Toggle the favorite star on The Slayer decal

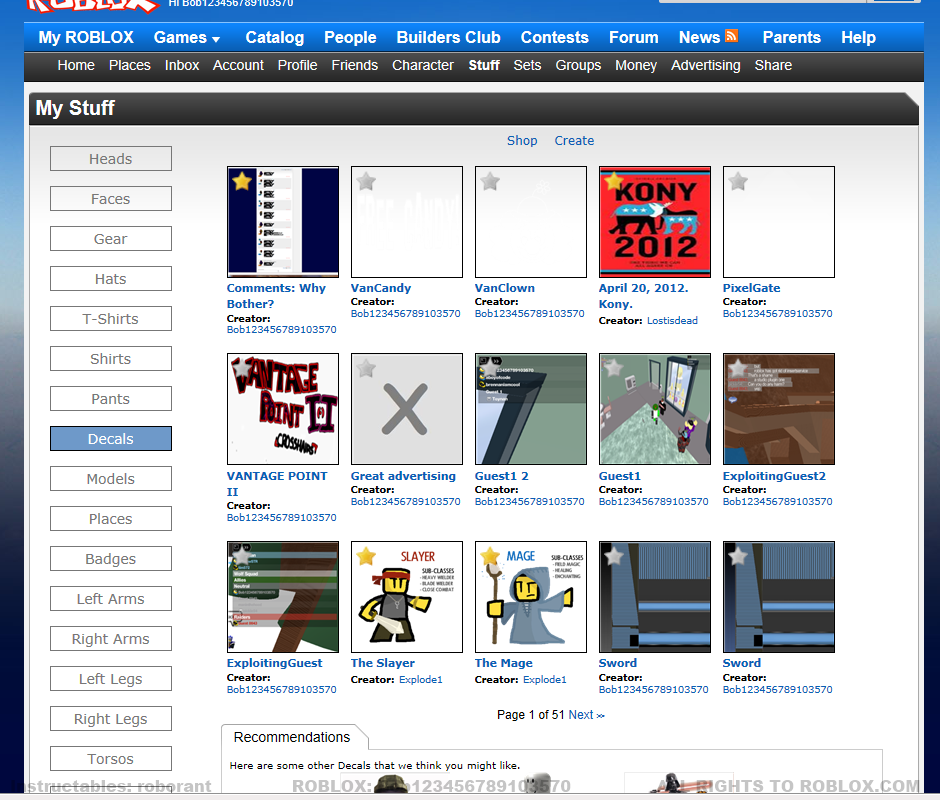click(365, 555)
